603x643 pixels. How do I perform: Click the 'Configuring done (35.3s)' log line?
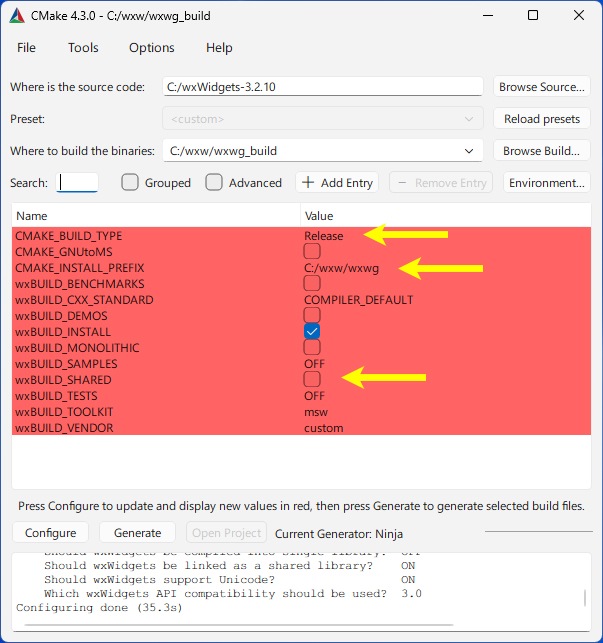tap(99, 607)
